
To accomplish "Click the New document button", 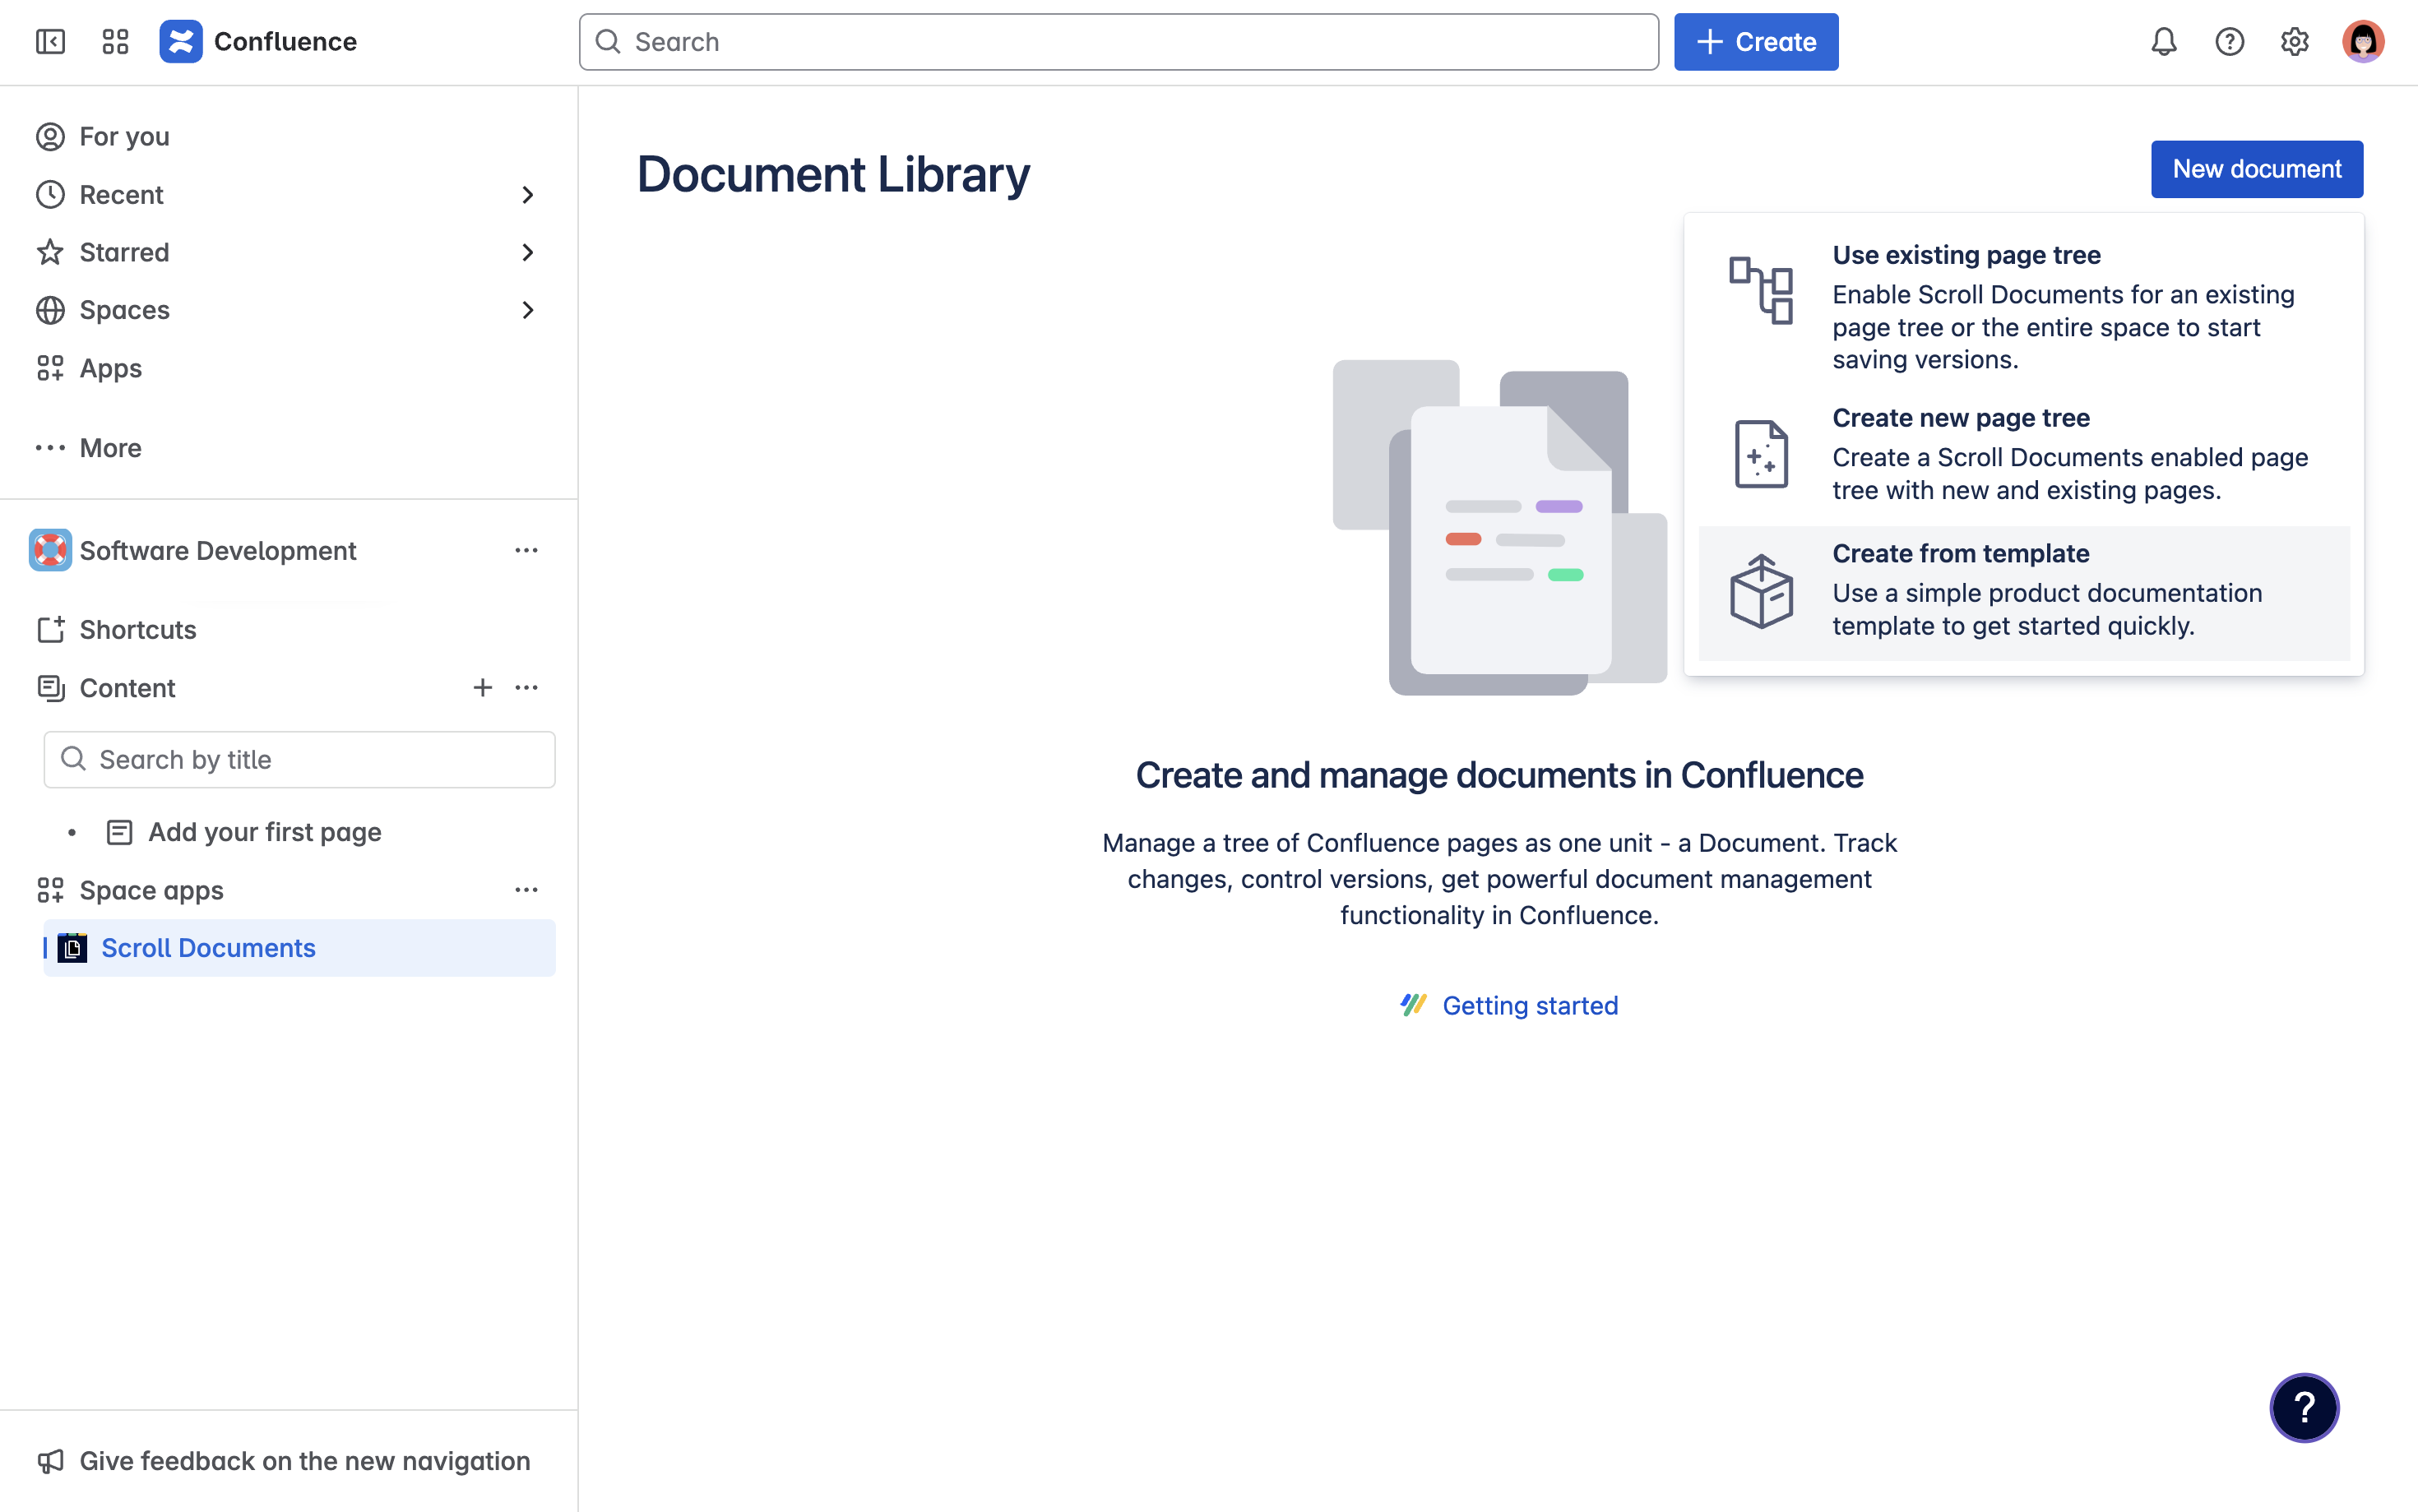I will coord(2256,168).
